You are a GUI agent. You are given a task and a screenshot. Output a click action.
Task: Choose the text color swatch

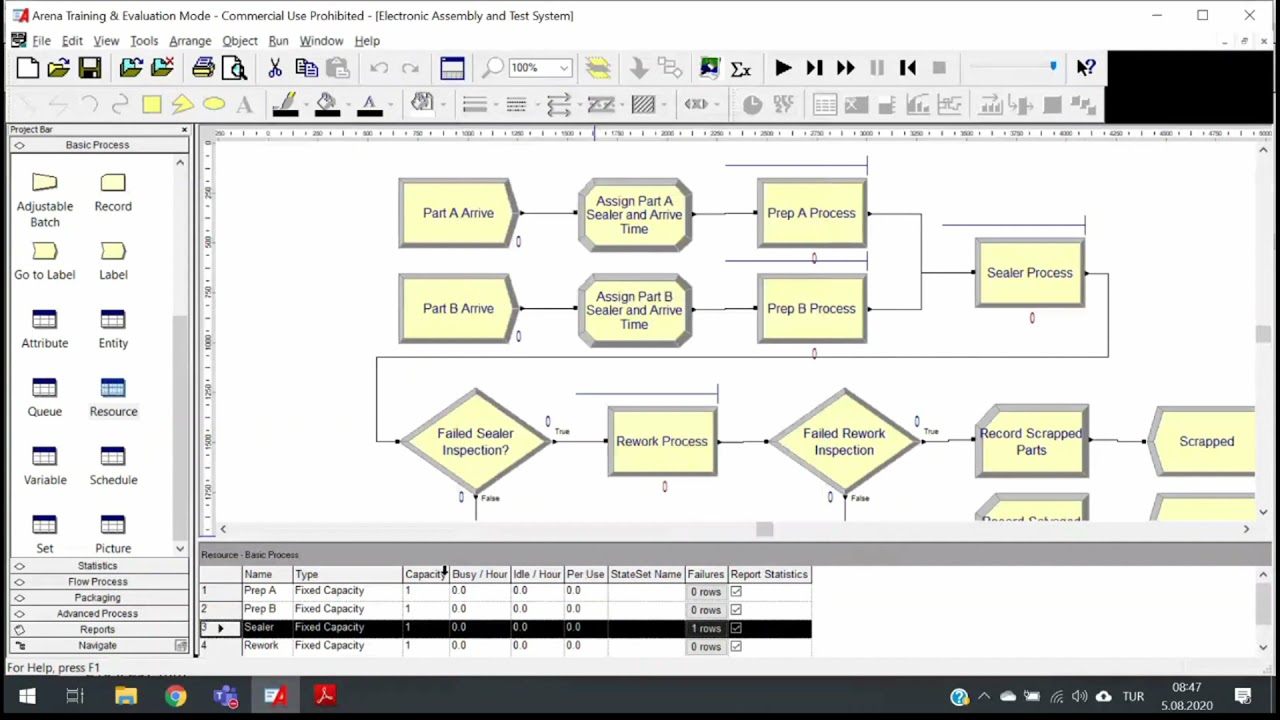pyautogui.click(x=369, y=104)
